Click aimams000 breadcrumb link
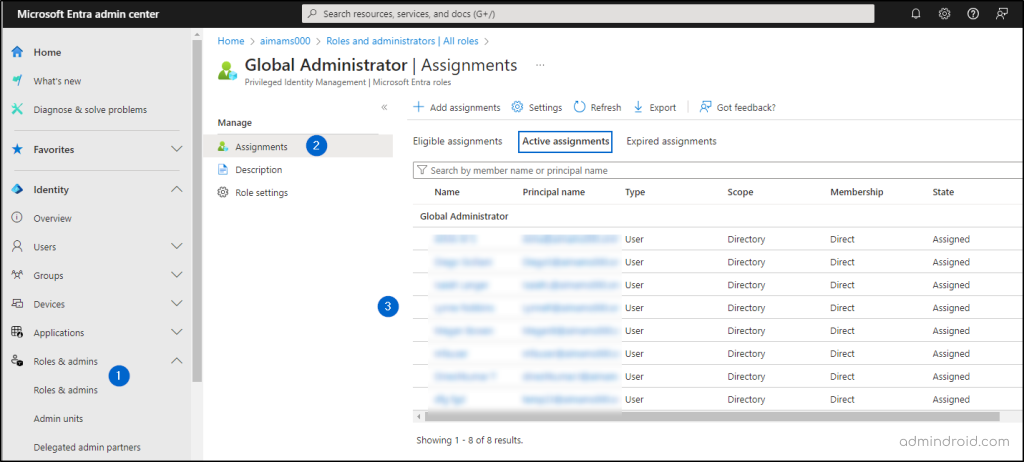Screen dimensions: 1024x462 pos(285,41)
